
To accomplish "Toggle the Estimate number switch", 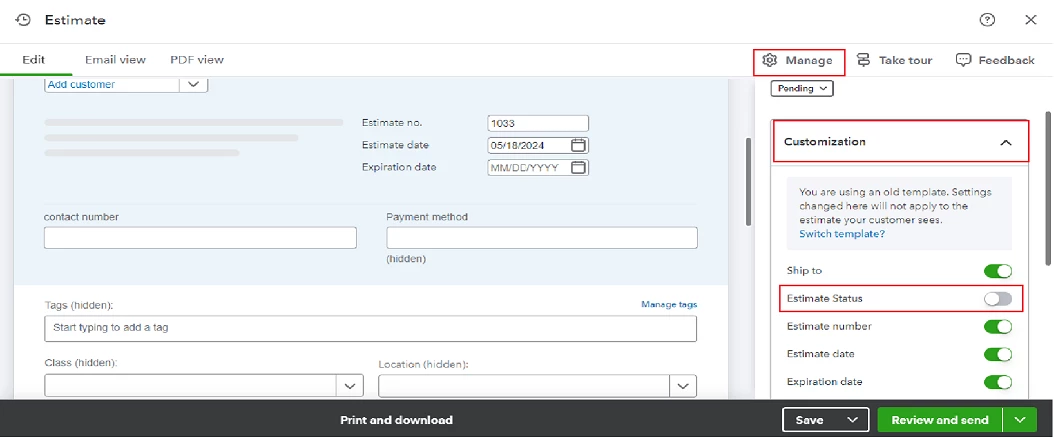I will pyautogui.click(x=998, y=327).
